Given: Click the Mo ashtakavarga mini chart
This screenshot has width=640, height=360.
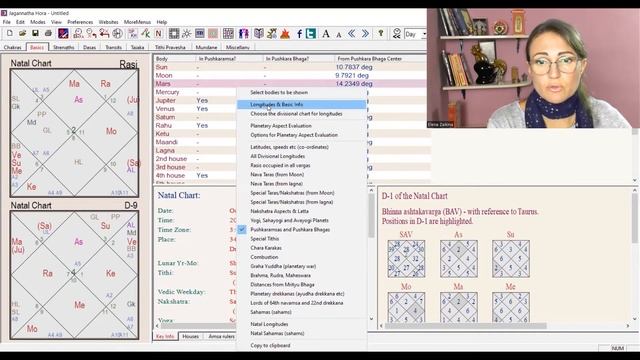Looking at the screenshot, I should click(x=406, y=307).
